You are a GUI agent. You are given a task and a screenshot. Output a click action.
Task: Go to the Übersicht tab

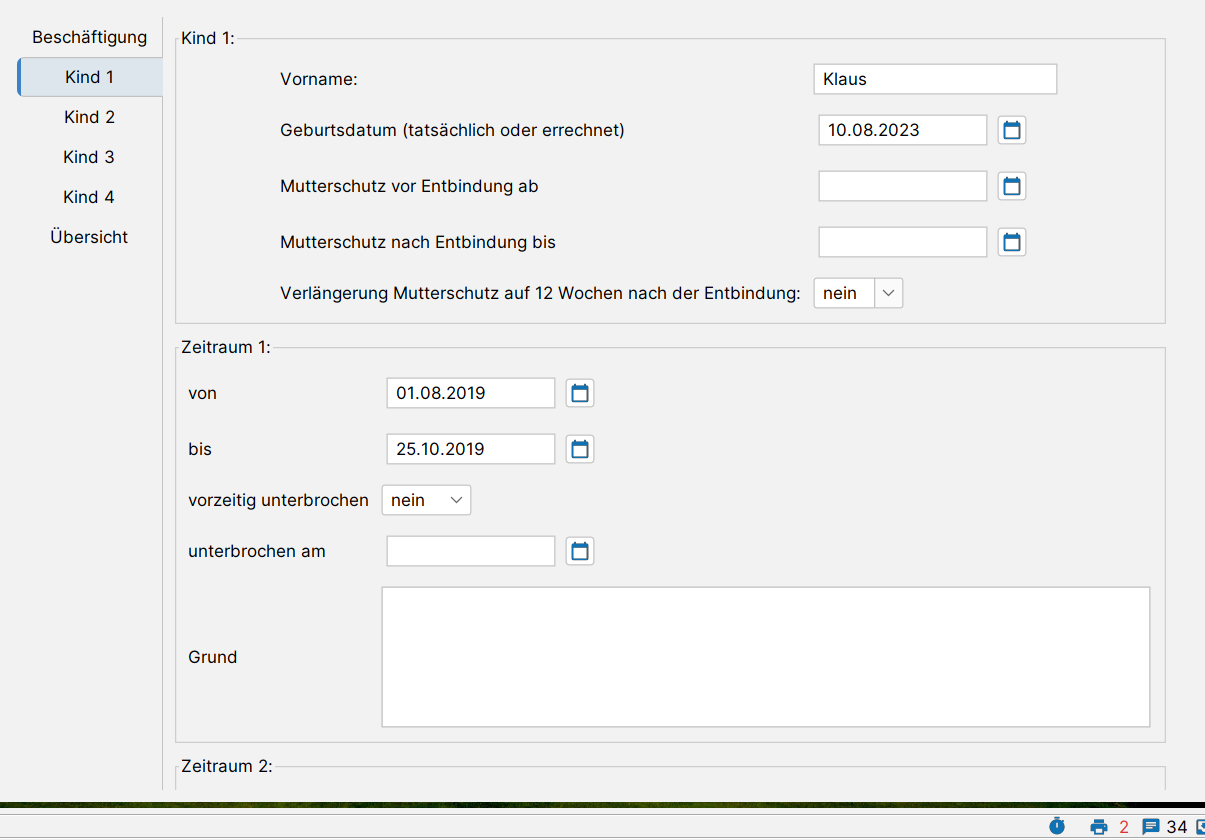(x=90, y=237)
